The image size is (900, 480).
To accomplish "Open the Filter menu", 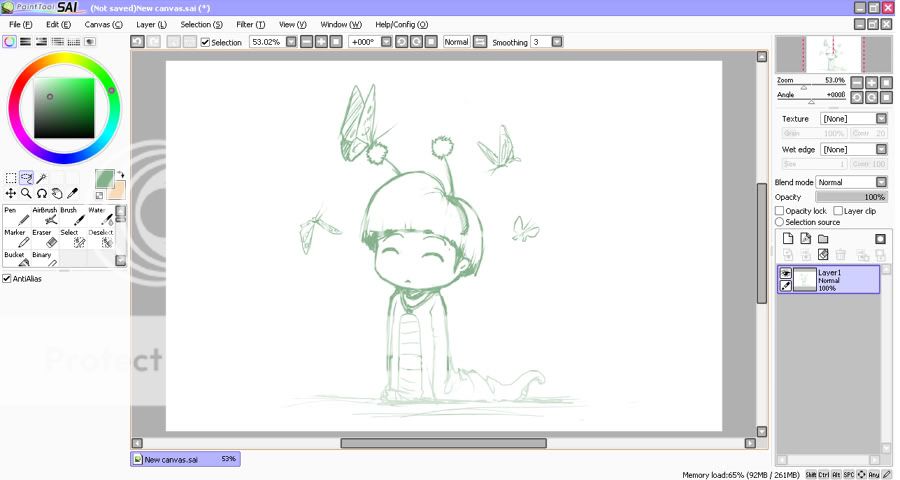I will (251, 24).
